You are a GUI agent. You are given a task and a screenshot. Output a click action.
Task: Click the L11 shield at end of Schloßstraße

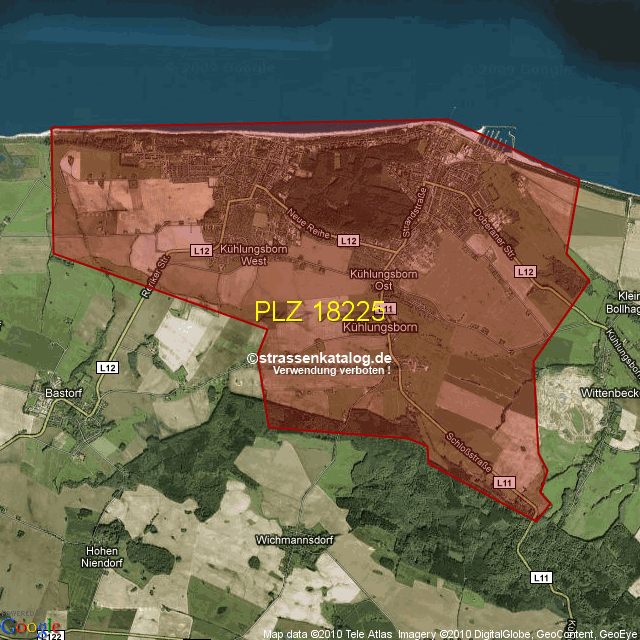pos(504,482)
